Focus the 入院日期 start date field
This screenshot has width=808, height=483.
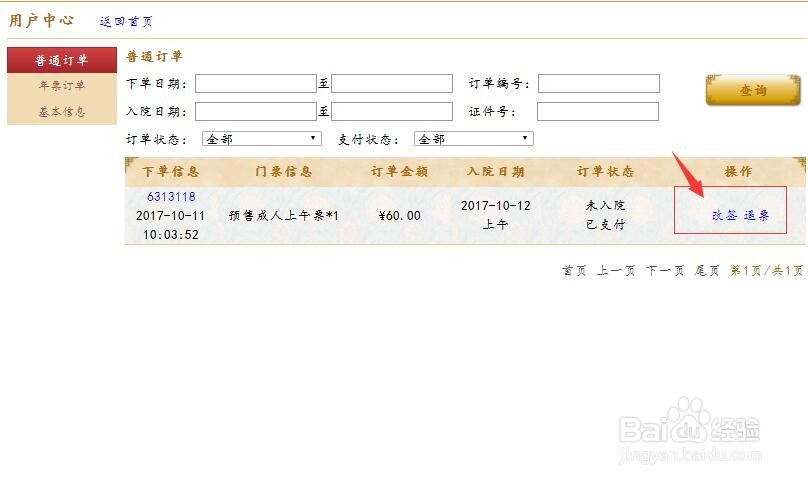point(256,111)
